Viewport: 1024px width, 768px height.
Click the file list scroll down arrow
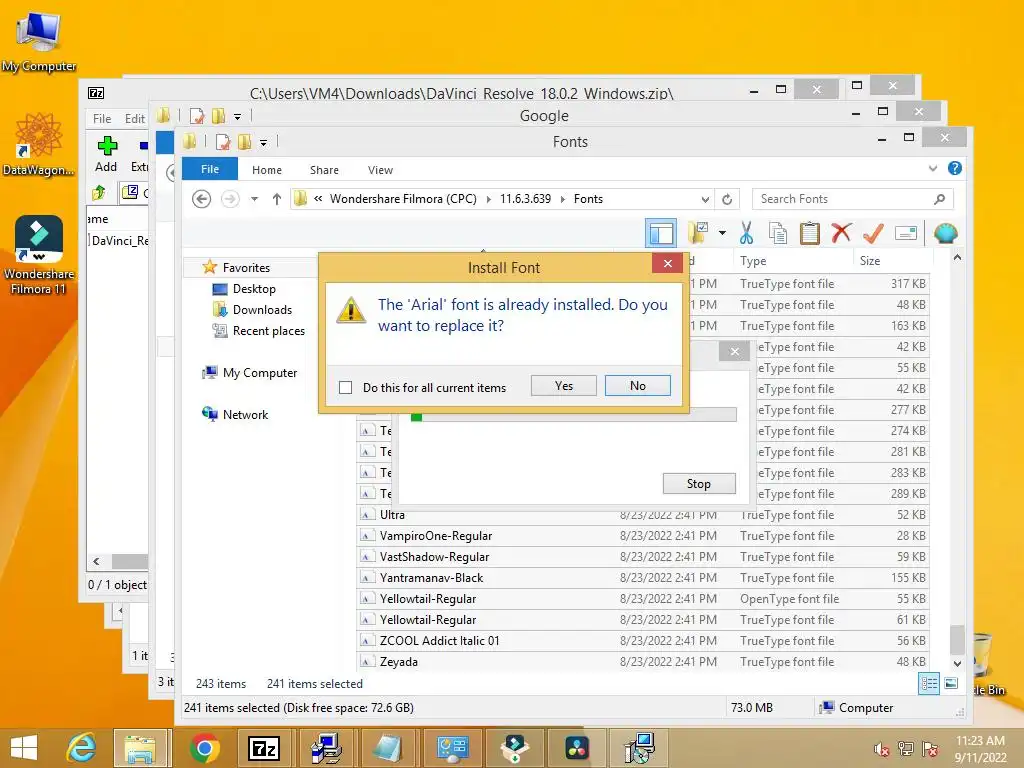coord(957,663)
